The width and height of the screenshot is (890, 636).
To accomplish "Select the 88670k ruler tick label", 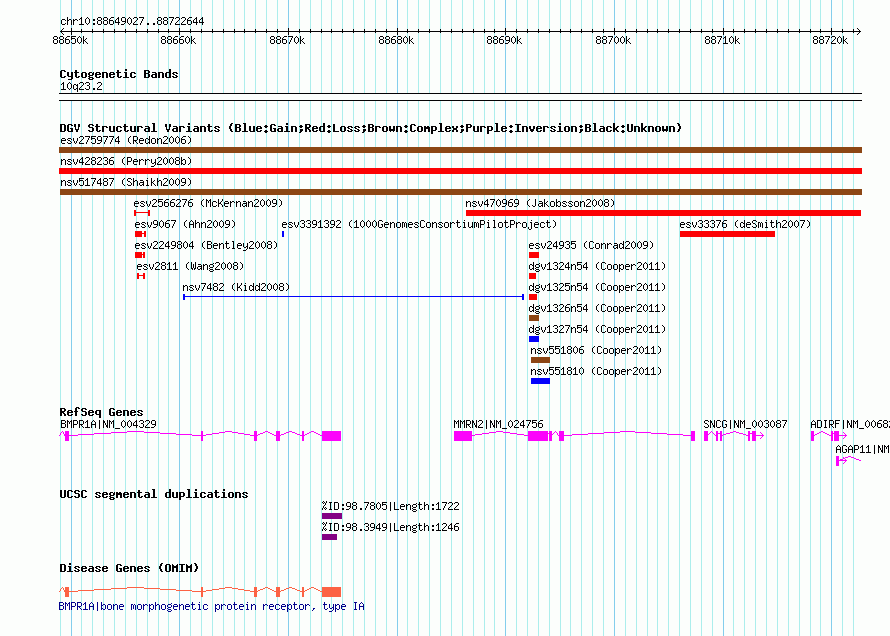I will 287,40.
